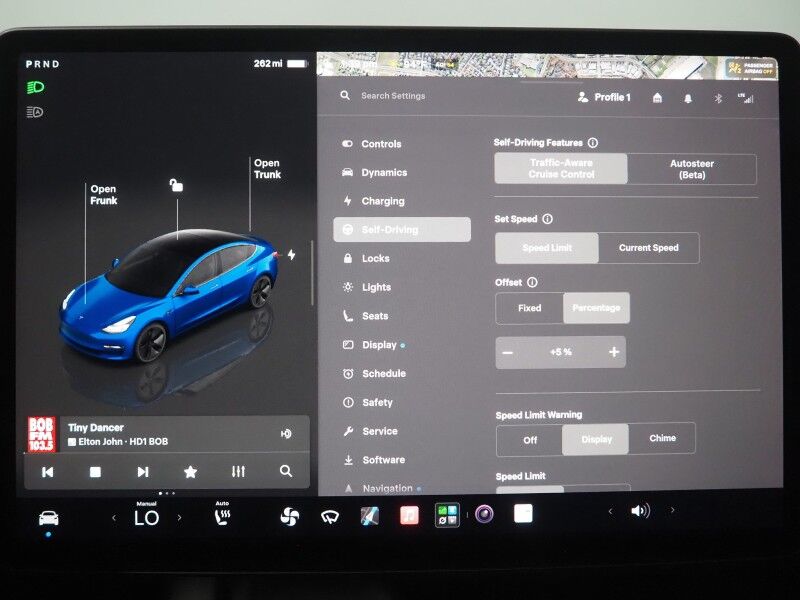Open Bluetooth settings icon
This screenshot has height=600, width=800.
coord(718,98)
